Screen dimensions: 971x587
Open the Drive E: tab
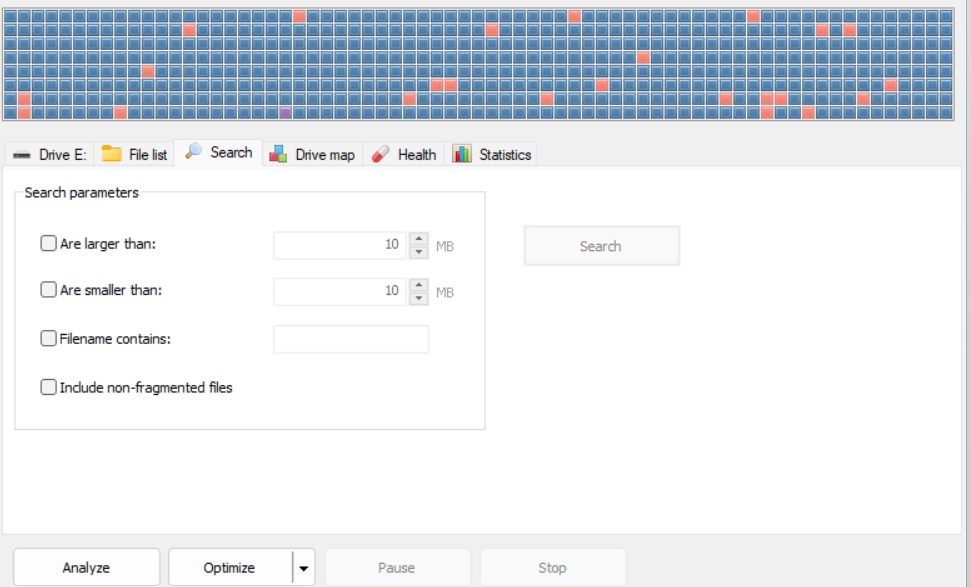50,154
